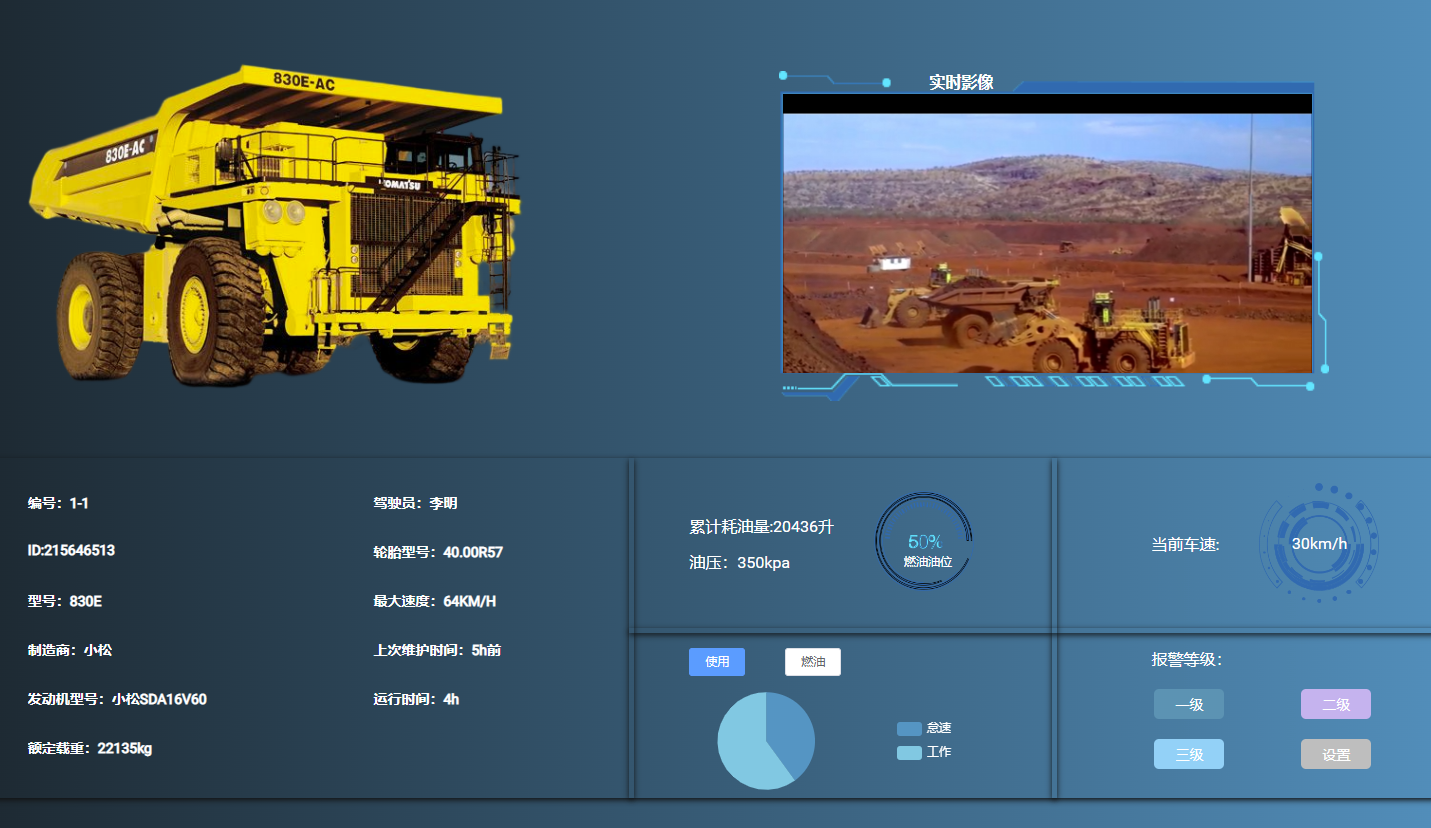Choose the 三级 alarm level
The width and height of the screenshot is (1431, 828).
pos(1188,754)
